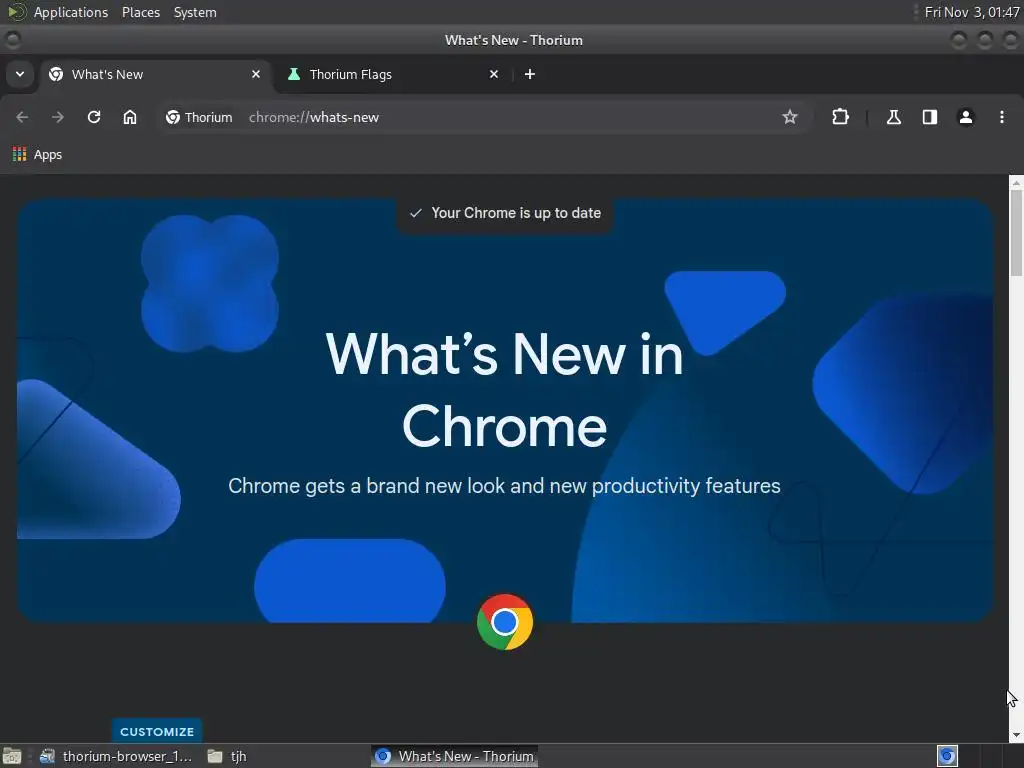Open the tab search dropdown arrow
Screen dimensions: 1024x768
[x=20, y=74]
